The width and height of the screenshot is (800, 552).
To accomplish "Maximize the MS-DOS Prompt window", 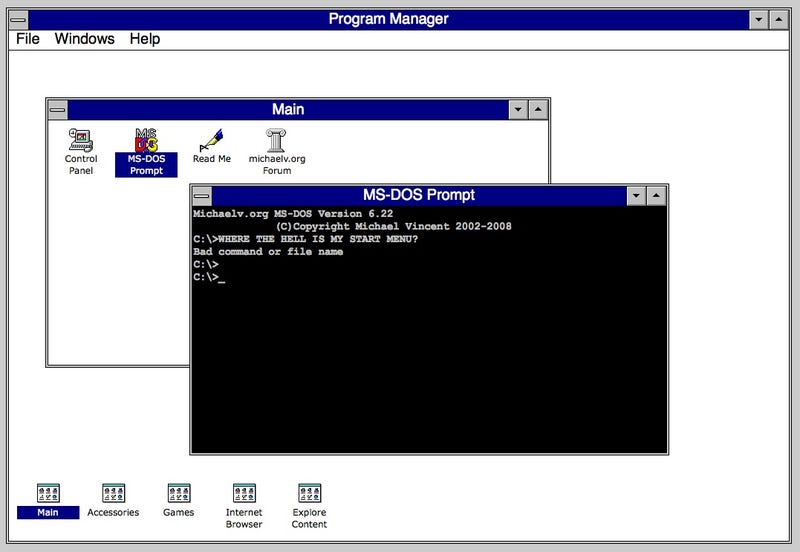I will click(x=656, y=195).
